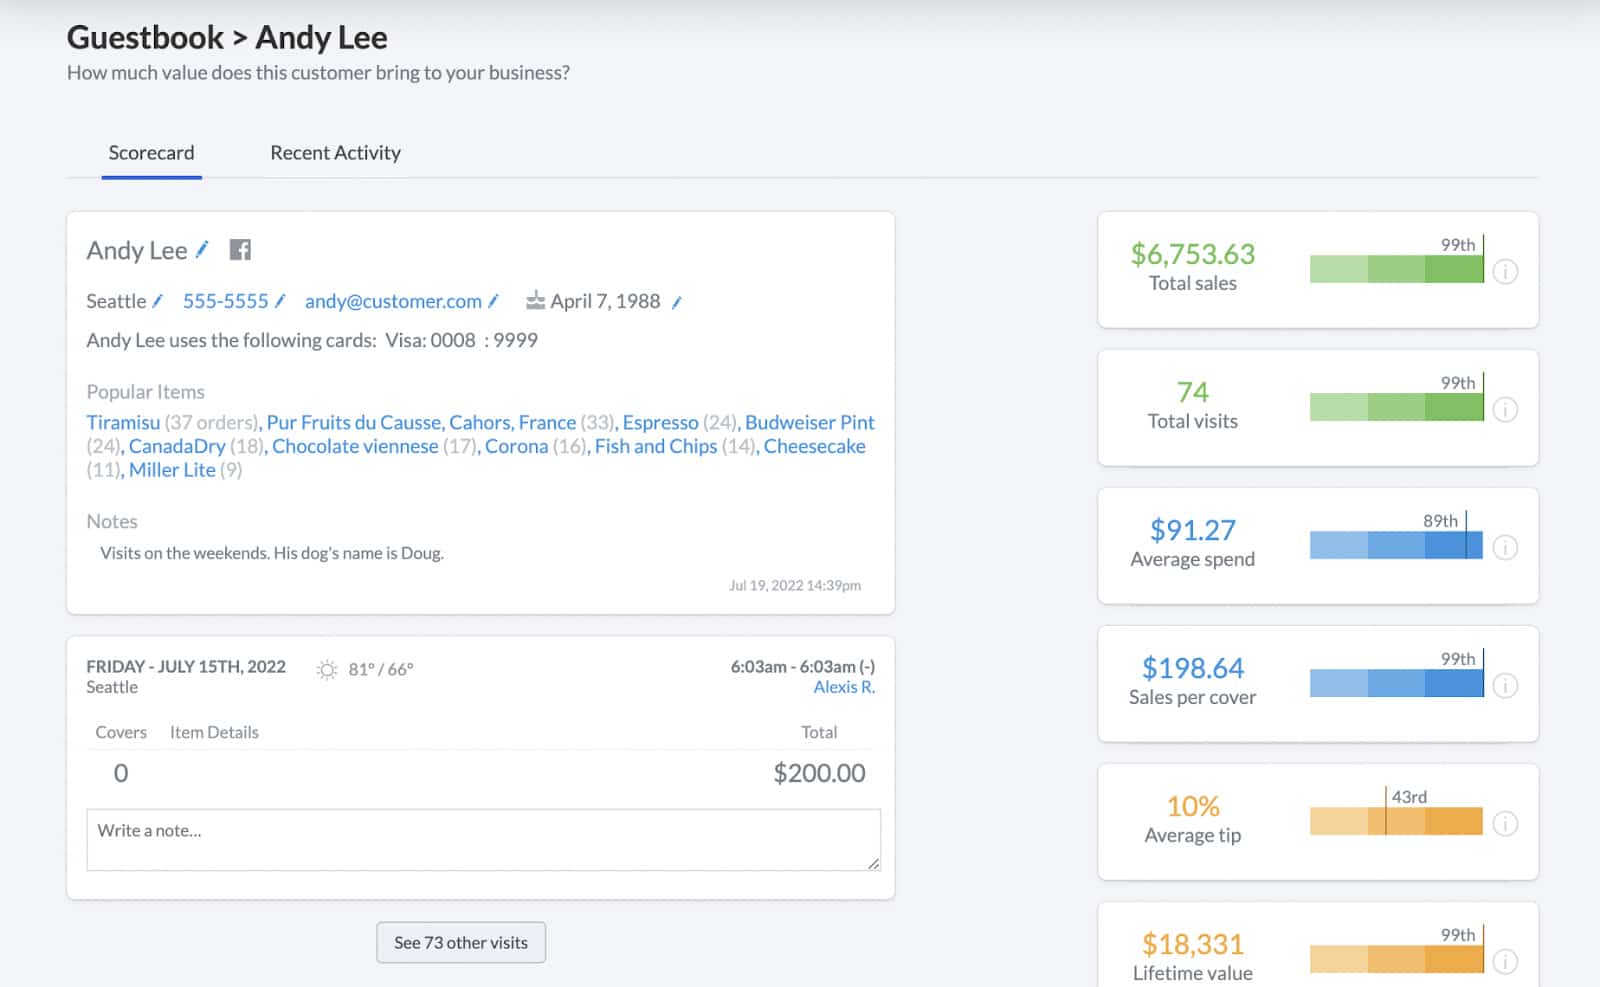Click the Covers column header

point(121,732)
